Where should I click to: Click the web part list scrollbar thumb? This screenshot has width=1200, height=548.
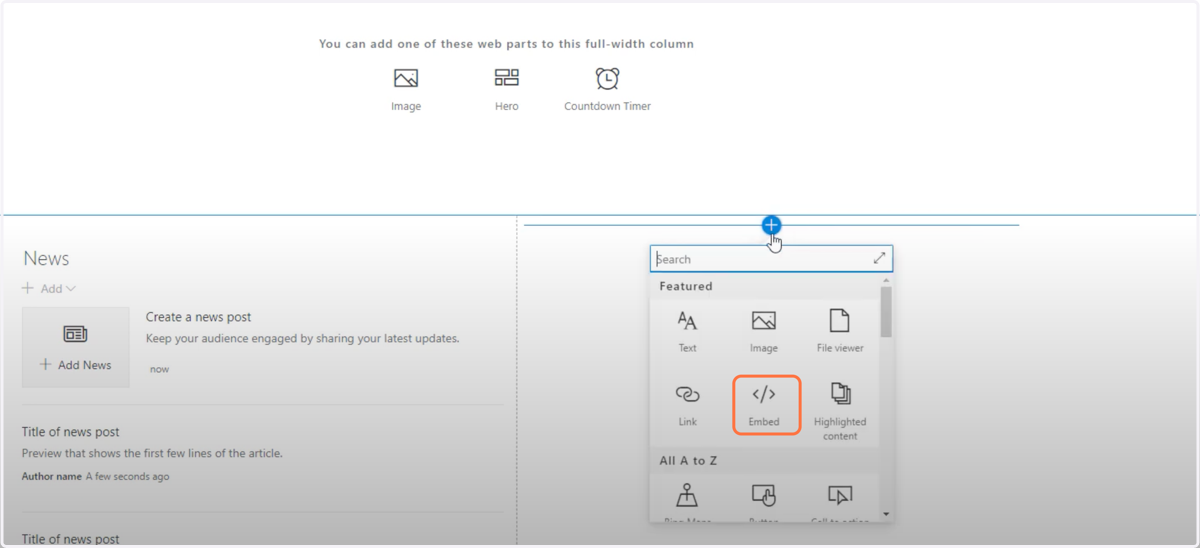click(x=886, y=311)
